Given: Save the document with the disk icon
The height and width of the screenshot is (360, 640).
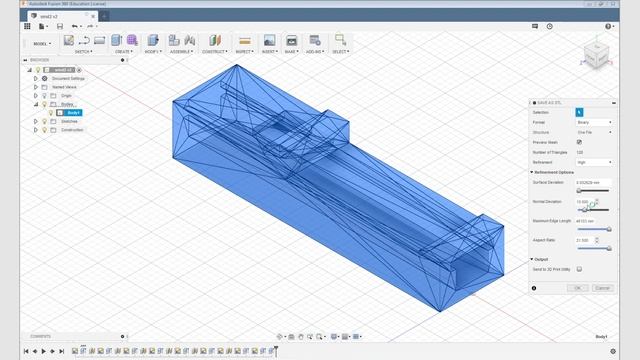Looking at the screenshot, I should 60,26.
